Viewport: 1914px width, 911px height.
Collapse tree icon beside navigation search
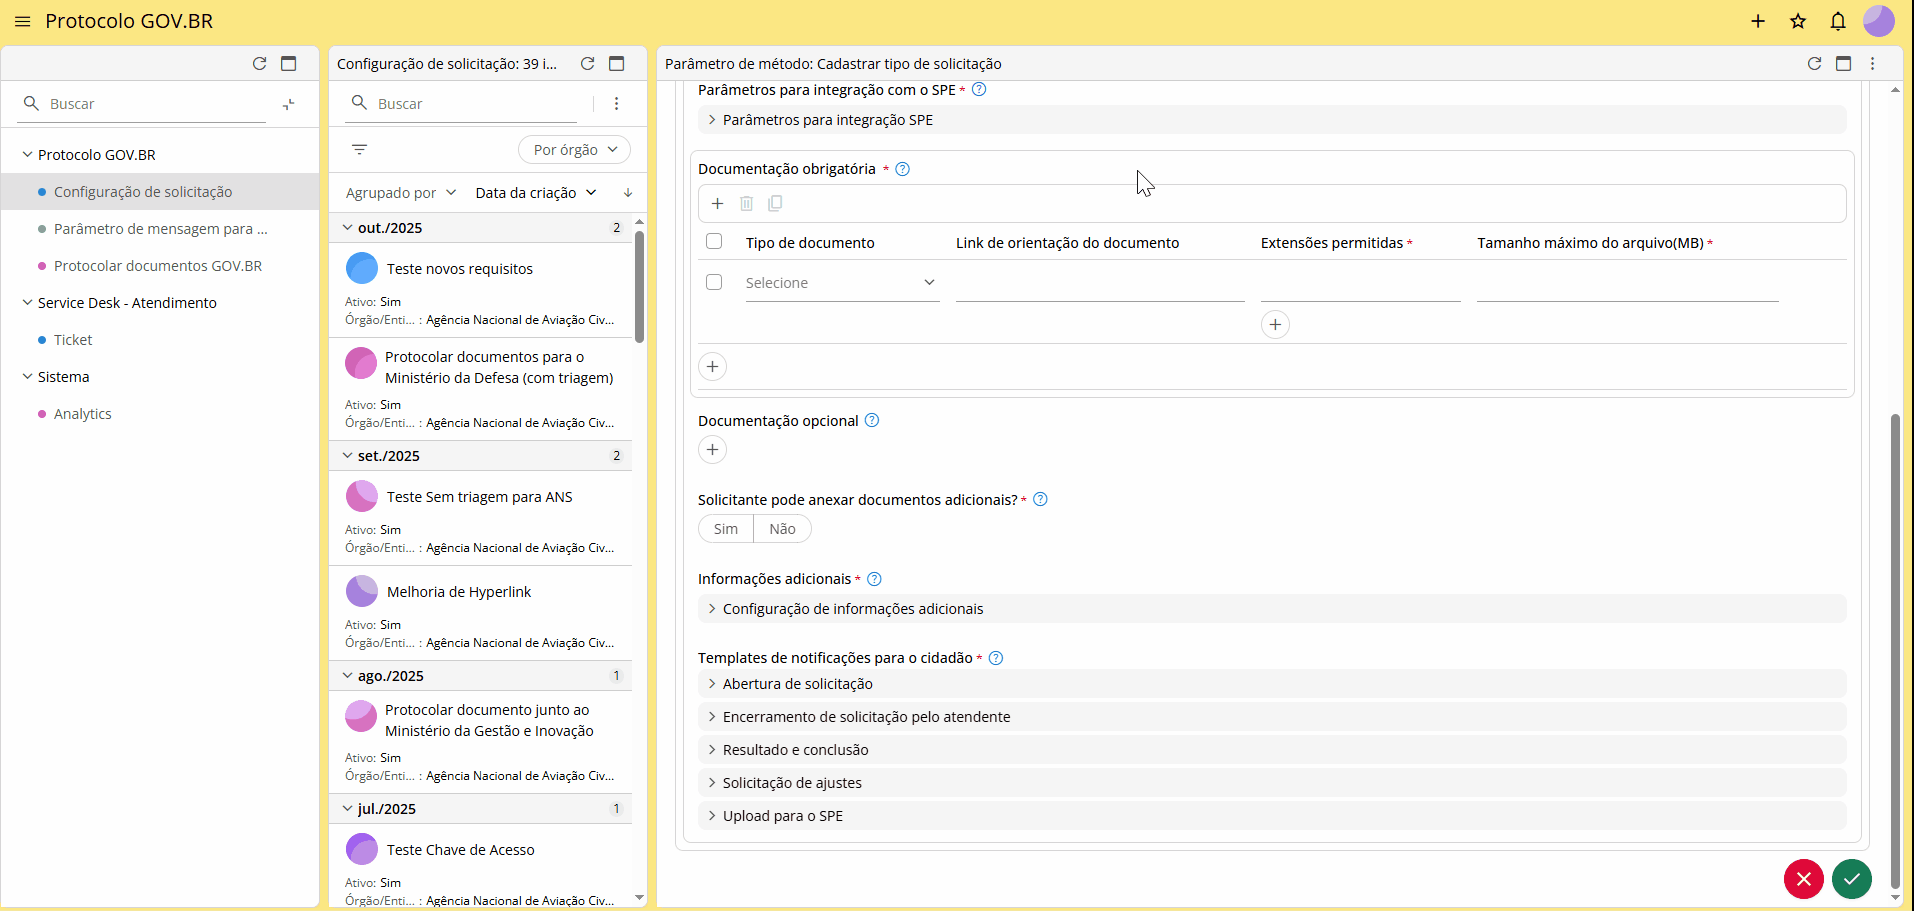point(289,104)
